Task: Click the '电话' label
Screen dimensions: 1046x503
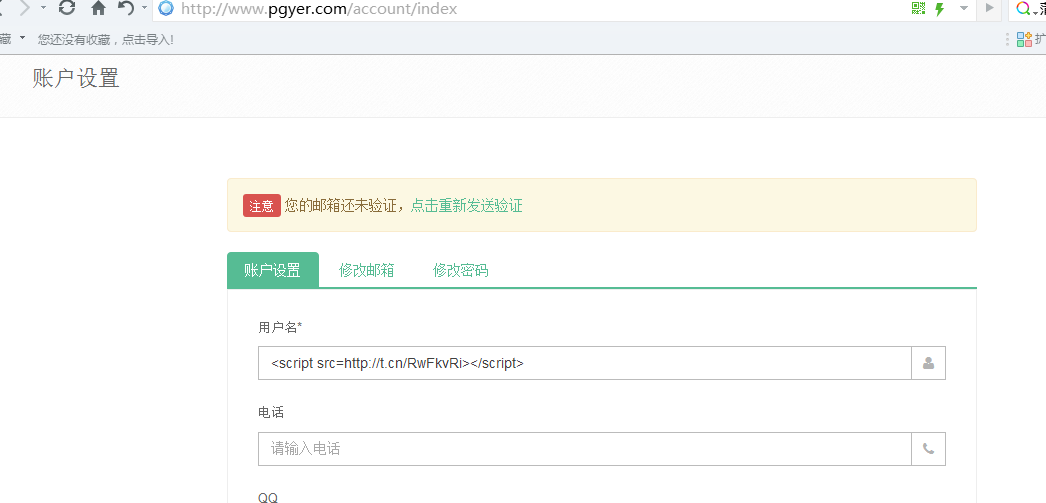Action: (x=271, y=413)
